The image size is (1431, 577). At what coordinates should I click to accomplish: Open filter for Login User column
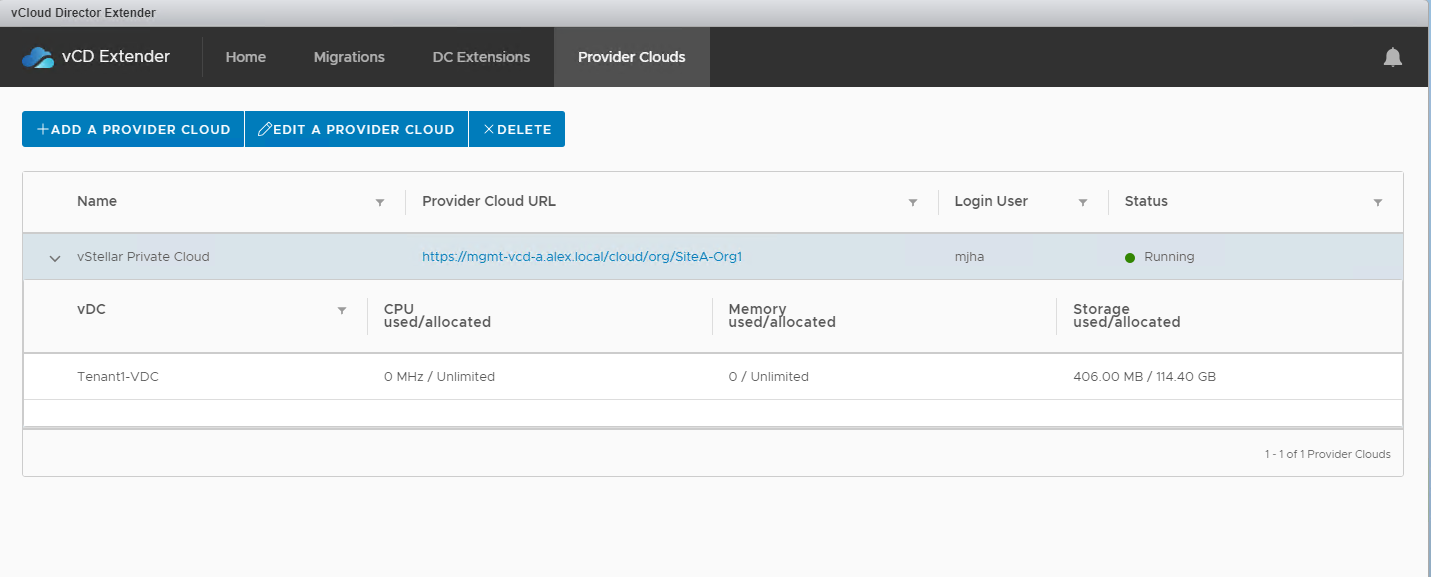tap(1082, 202)
